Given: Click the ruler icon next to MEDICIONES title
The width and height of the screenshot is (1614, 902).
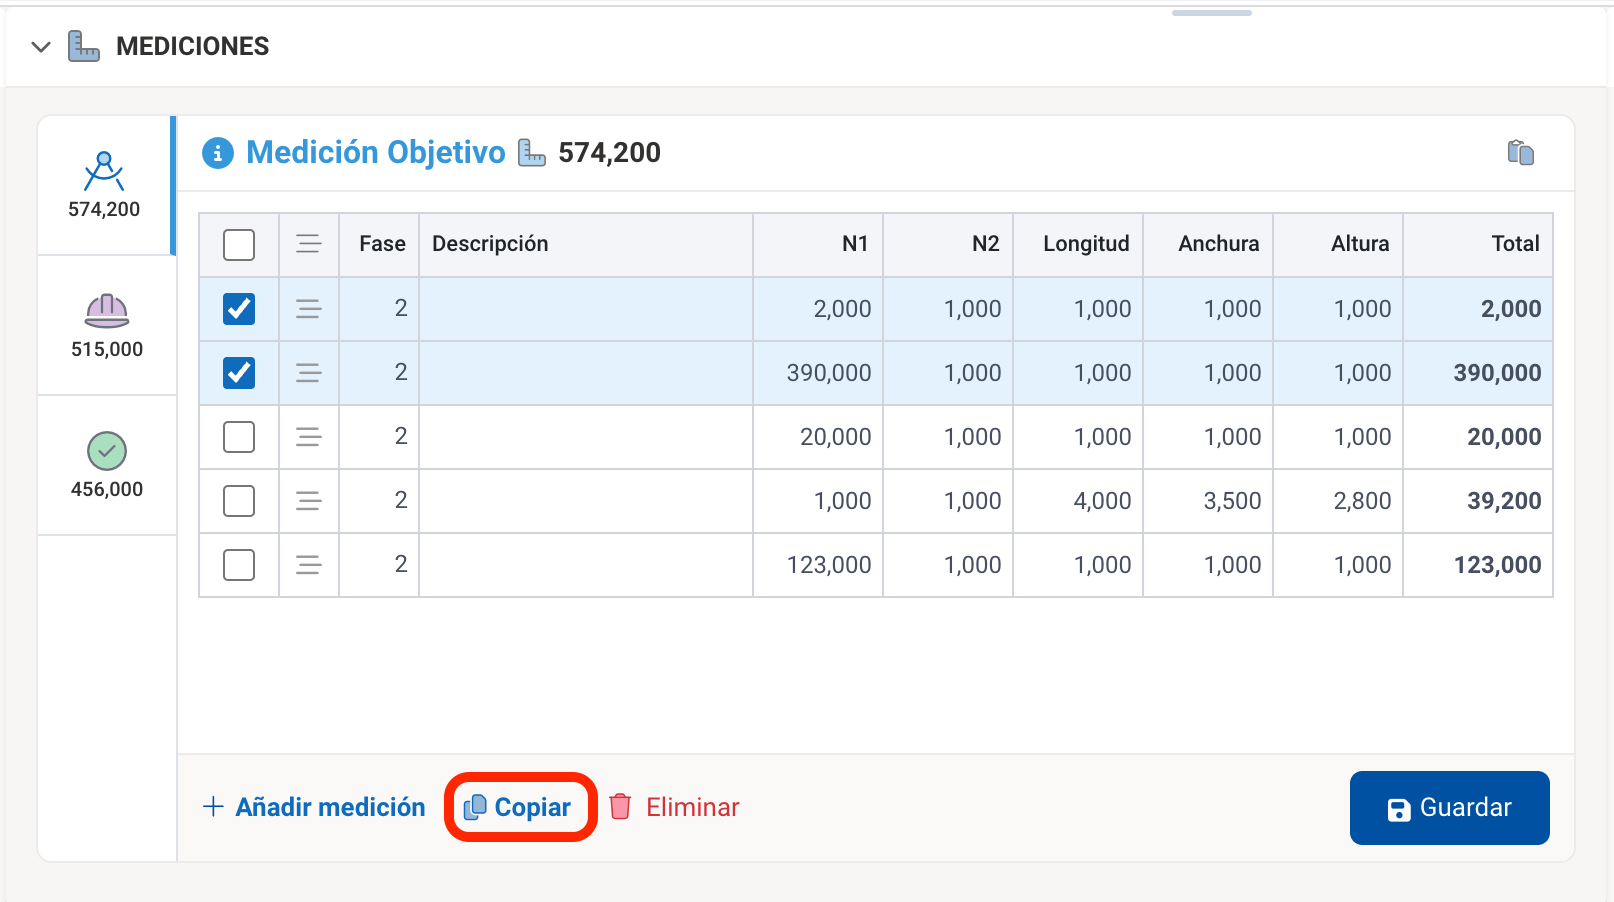Looking at the screenshot, I should [x=84, y=46].
